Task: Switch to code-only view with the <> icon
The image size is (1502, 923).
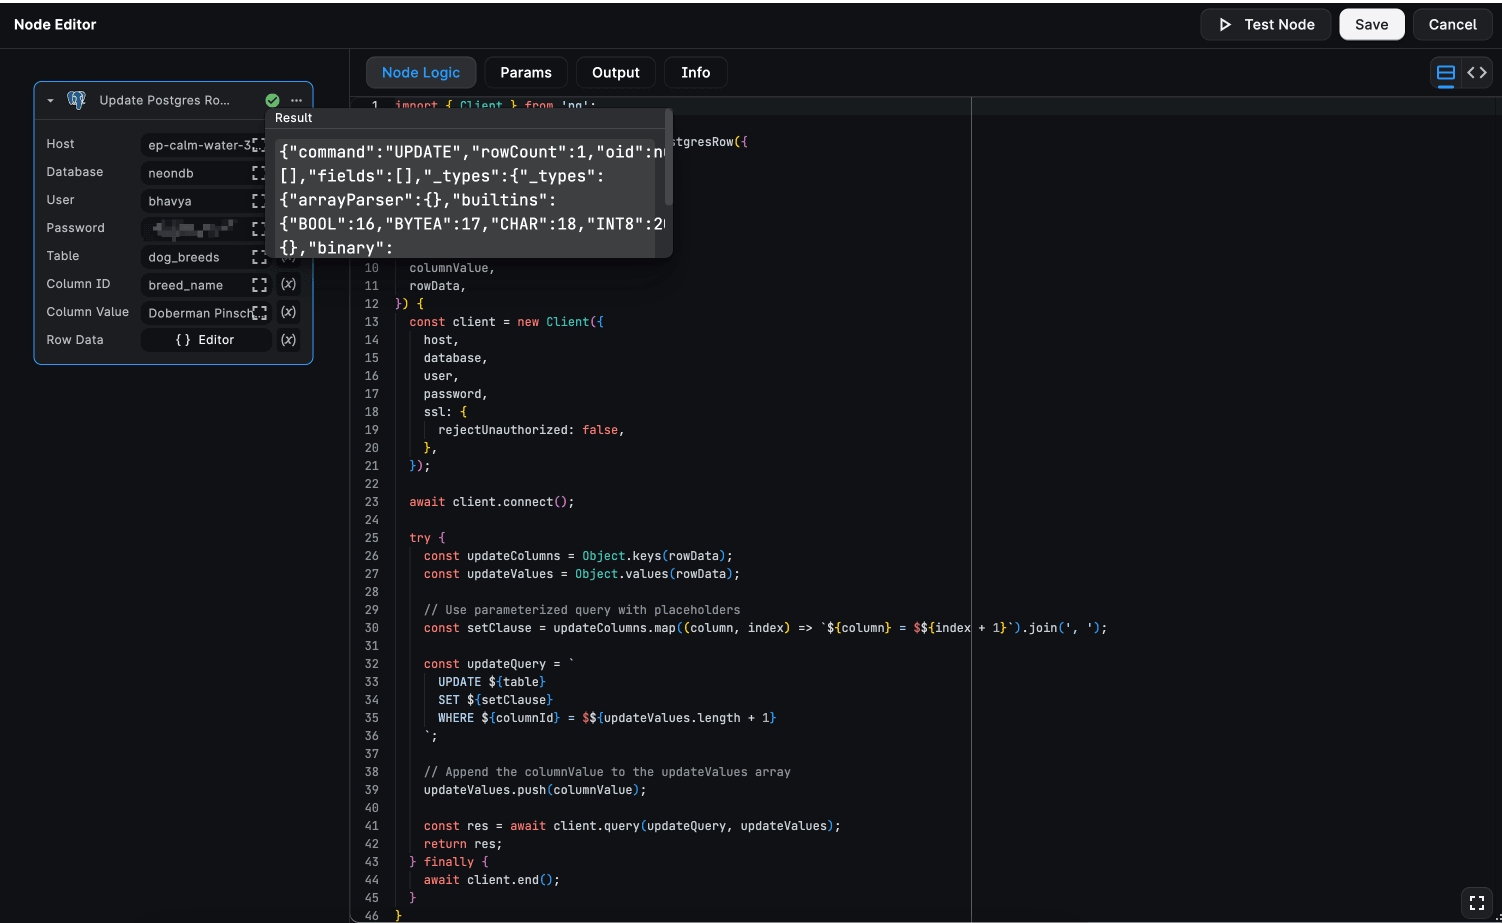Action: [x=1477, y=72]
